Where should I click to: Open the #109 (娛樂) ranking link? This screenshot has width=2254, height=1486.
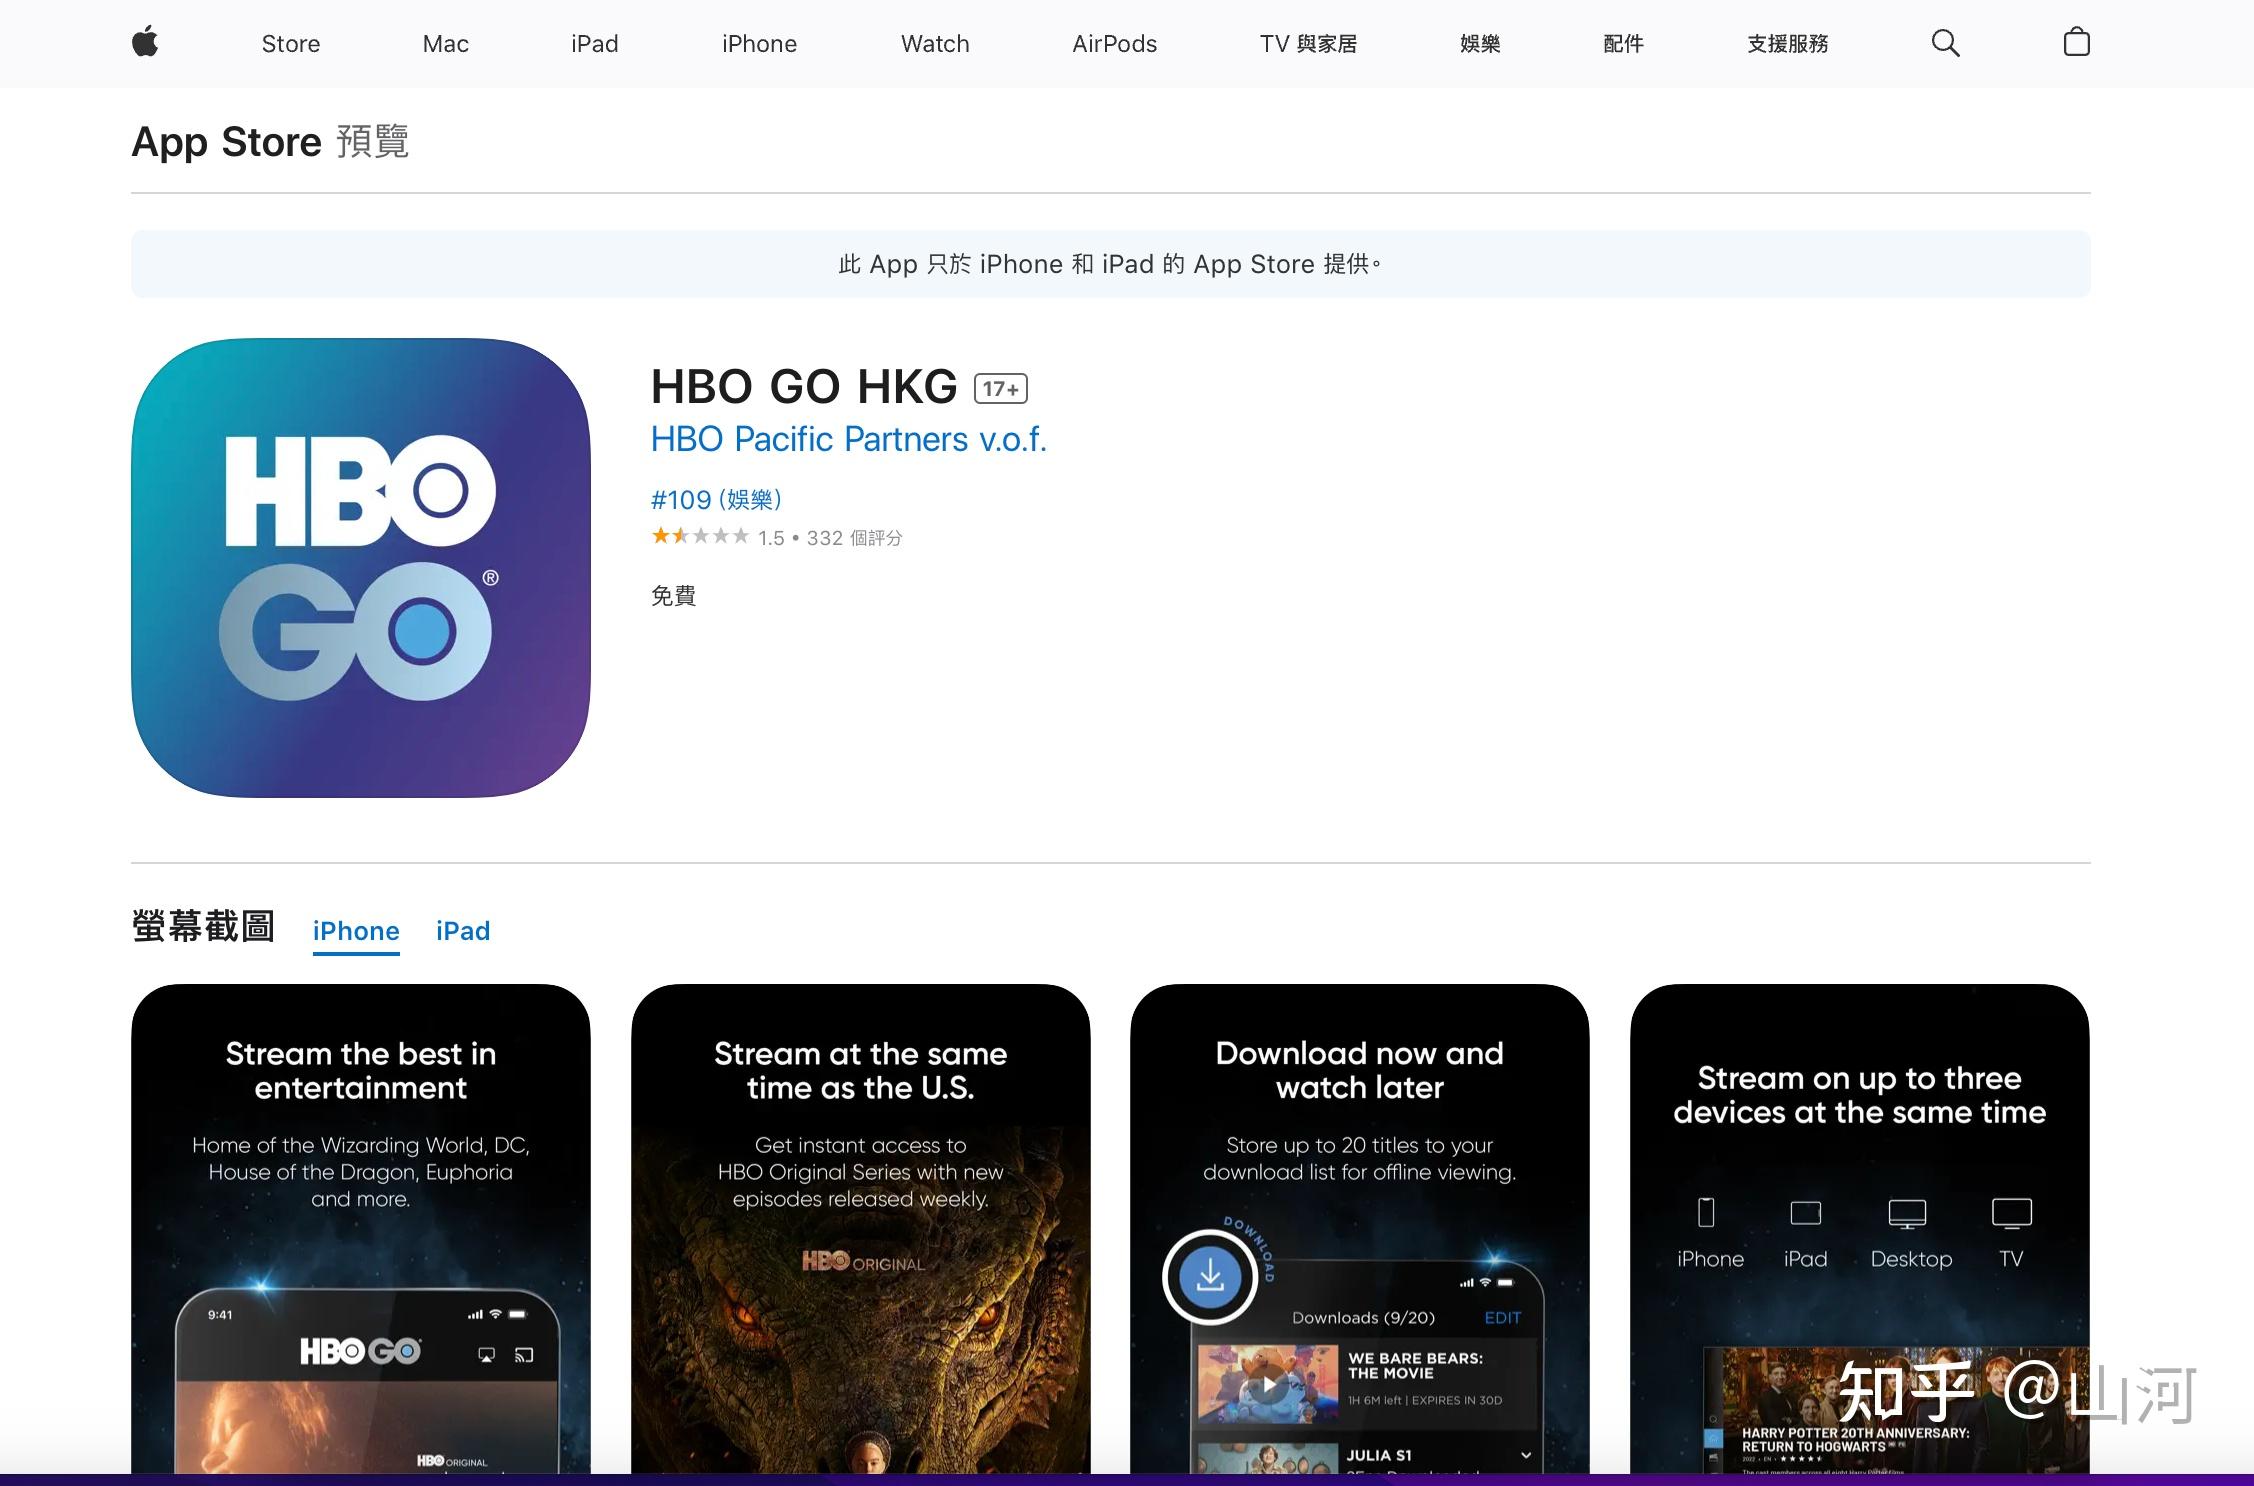716,499
